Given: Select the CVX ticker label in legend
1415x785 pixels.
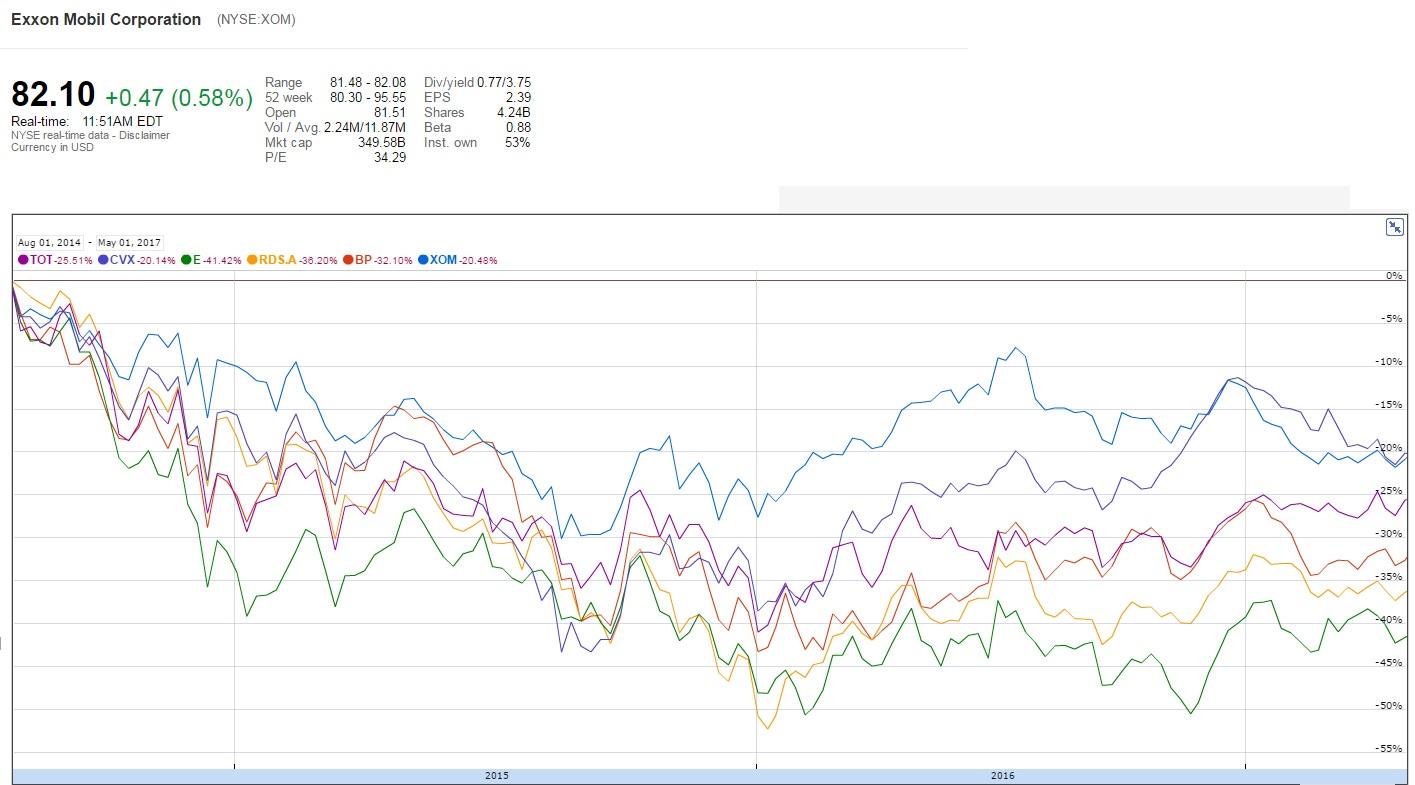Looking at the screenshot, I should click(x=122, y=260).
